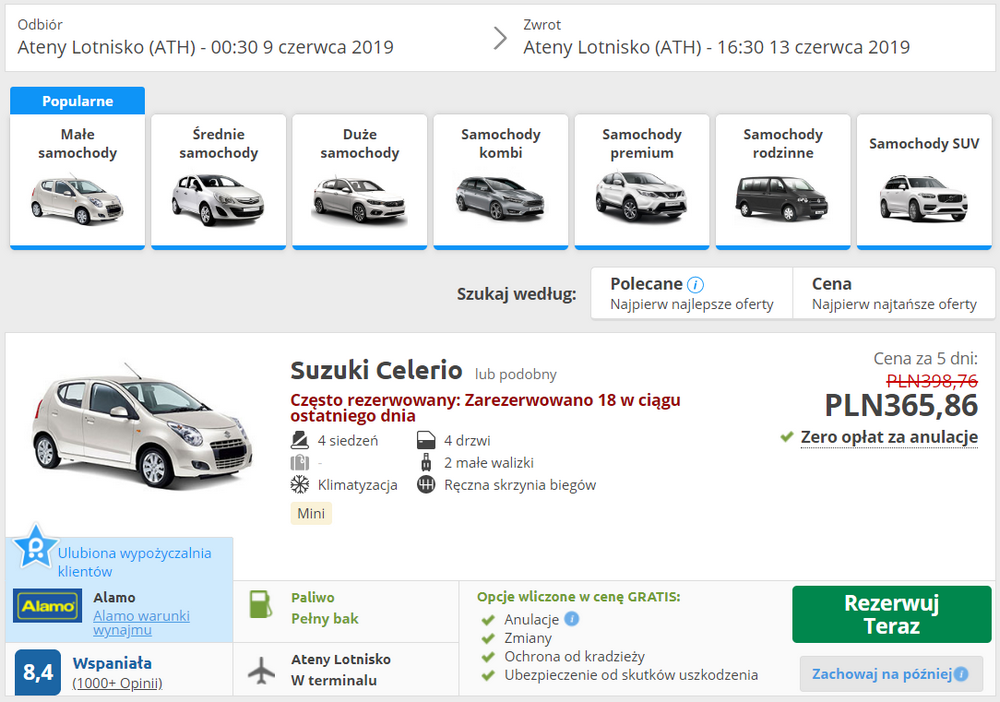Viewport: 1000px width, 702px height.
Task: Click the Rezerwuj Teraz button
Action: tap(891, 614)
